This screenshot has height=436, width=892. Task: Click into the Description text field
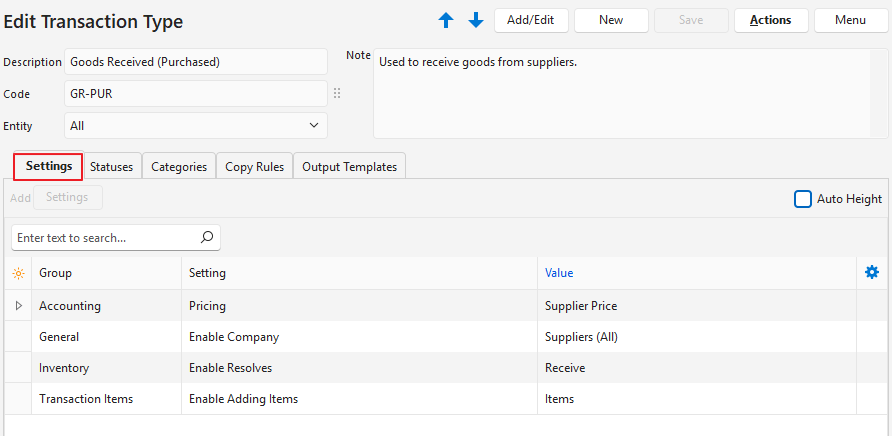pos(196,62)
